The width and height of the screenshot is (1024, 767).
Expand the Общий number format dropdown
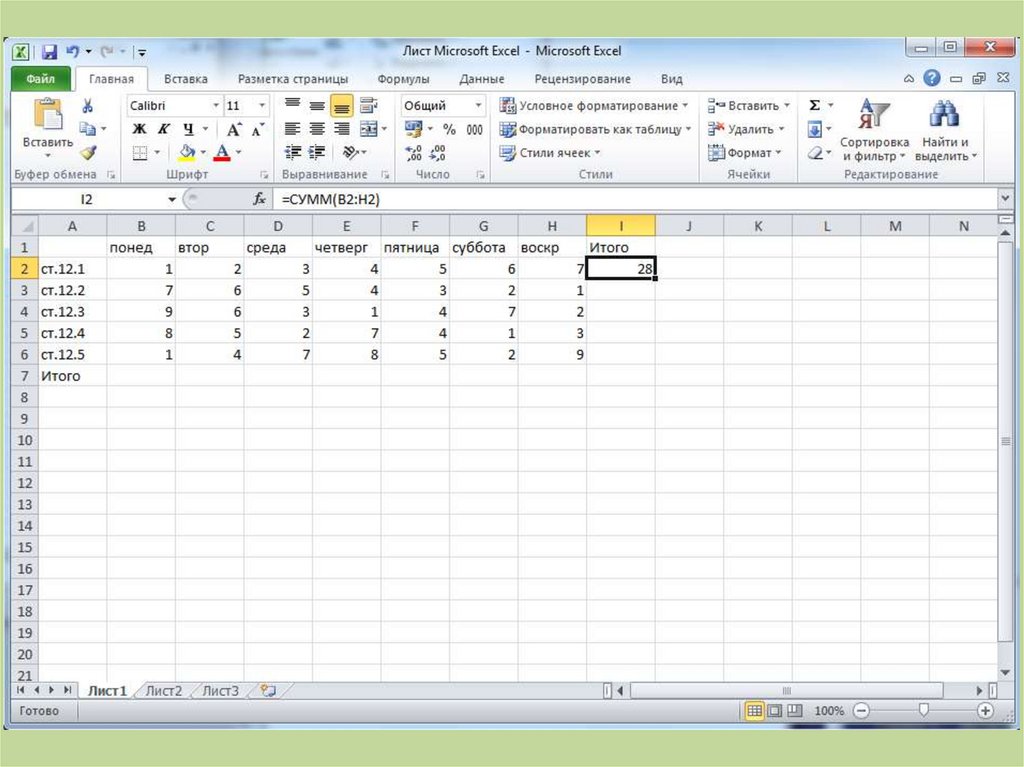[x=478, y=106]
